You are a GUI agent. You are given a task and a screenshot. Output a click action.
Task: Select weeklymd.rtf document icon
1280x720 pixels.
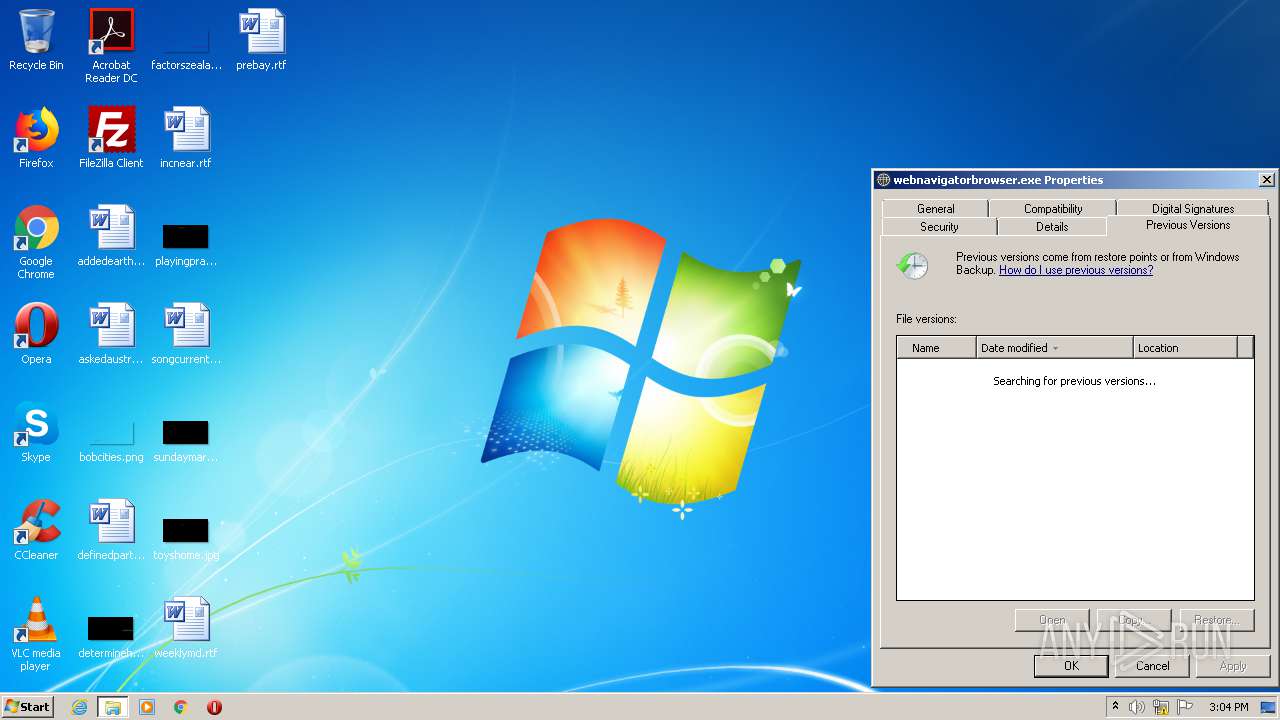click(186, 628)
